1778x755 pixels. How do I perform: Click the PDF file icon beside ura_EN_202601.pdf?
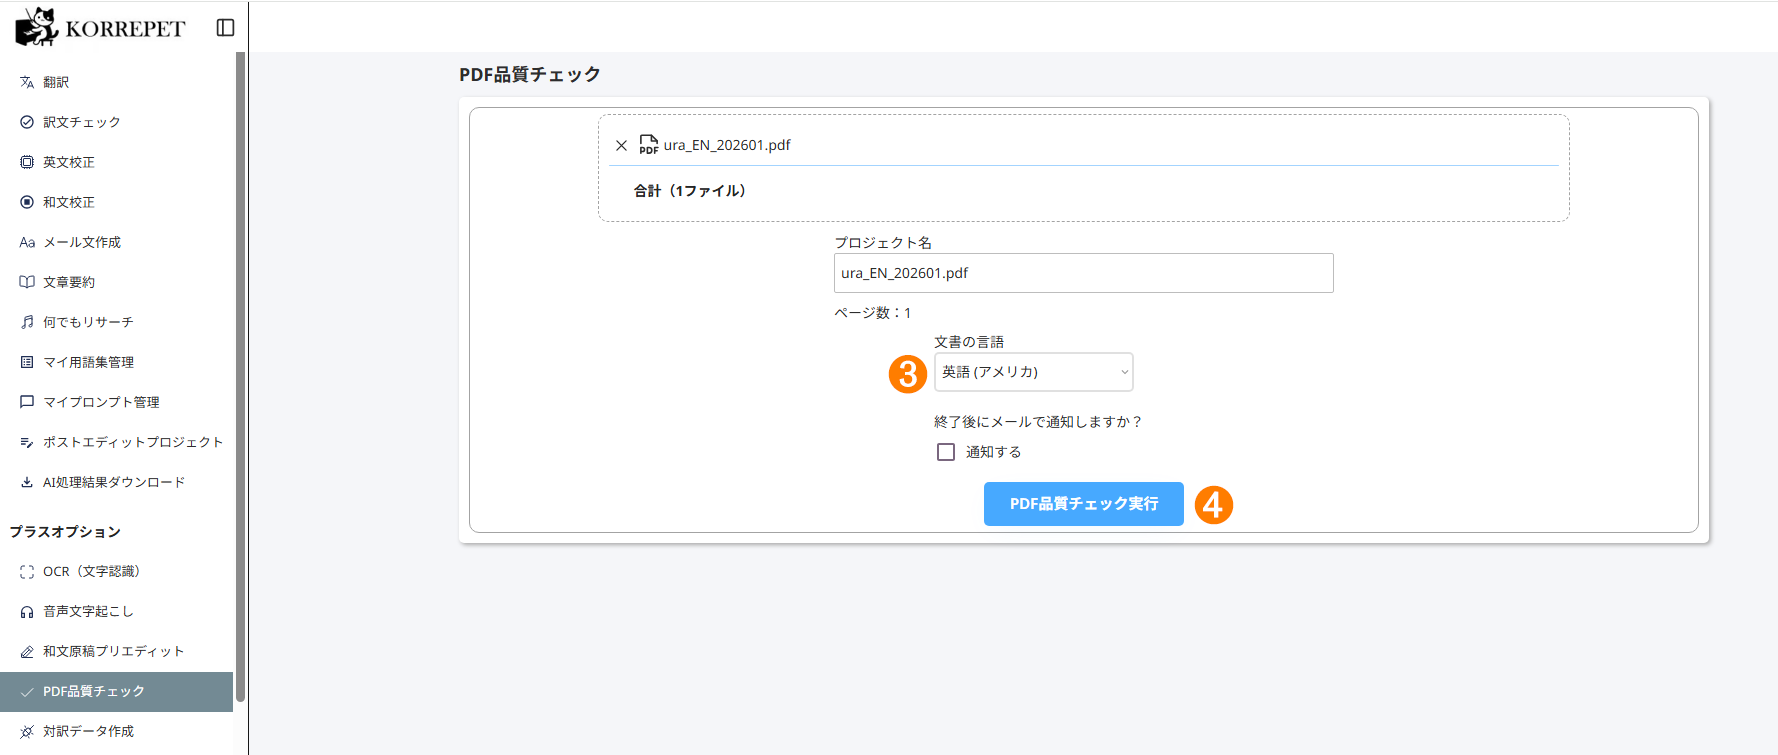(x=649, y=145)
